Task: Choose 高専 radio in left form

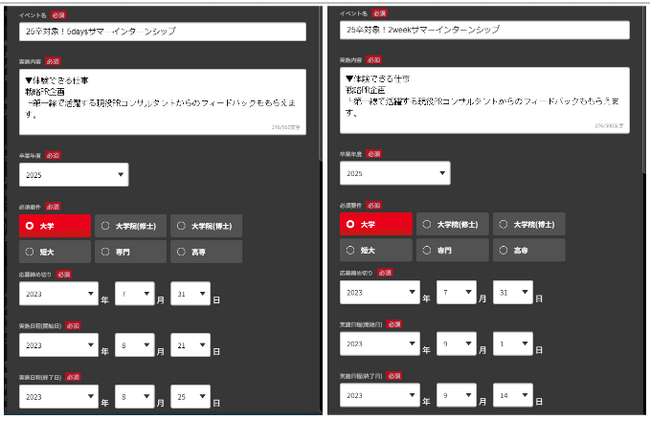Action: 206,252
